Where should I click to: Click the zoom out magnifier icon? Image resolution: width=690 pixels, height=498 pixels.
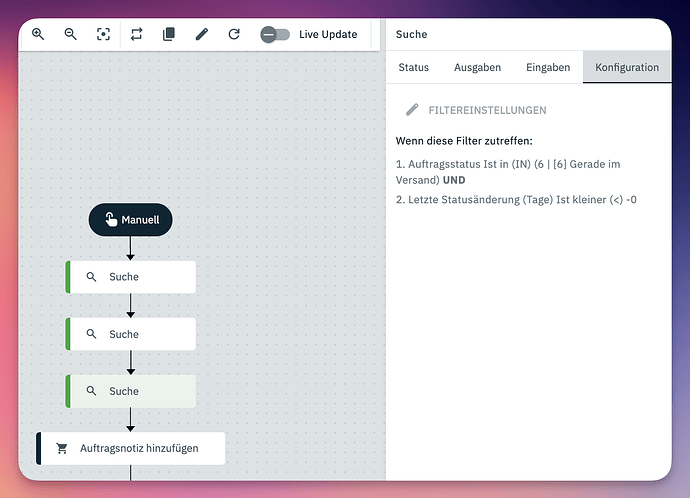[70, 34]
